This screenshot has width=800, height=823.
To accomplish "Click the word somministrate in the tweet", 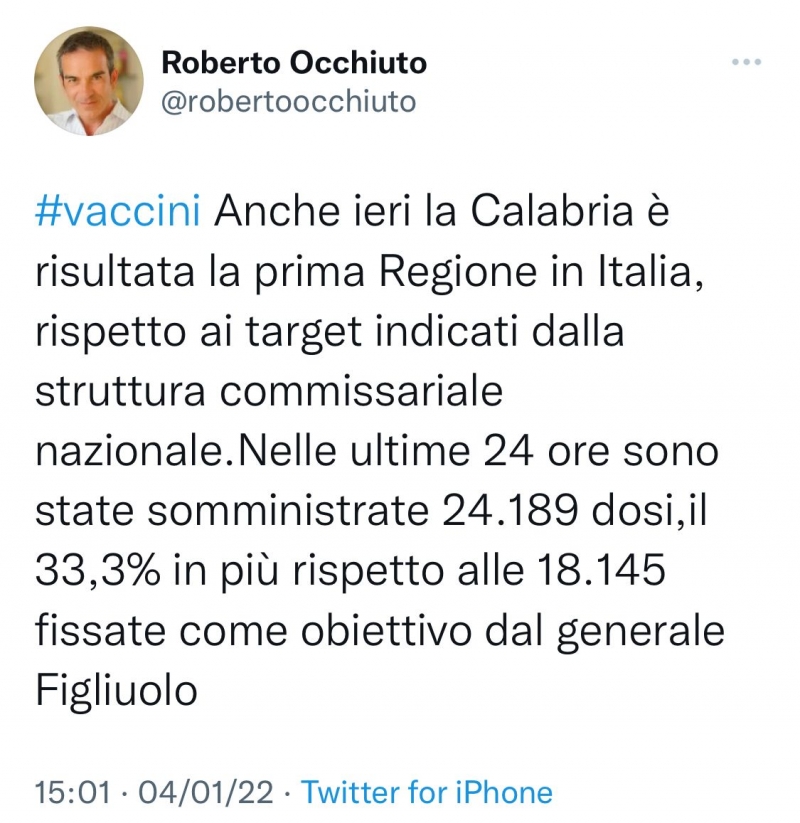I will coord(288,511).
